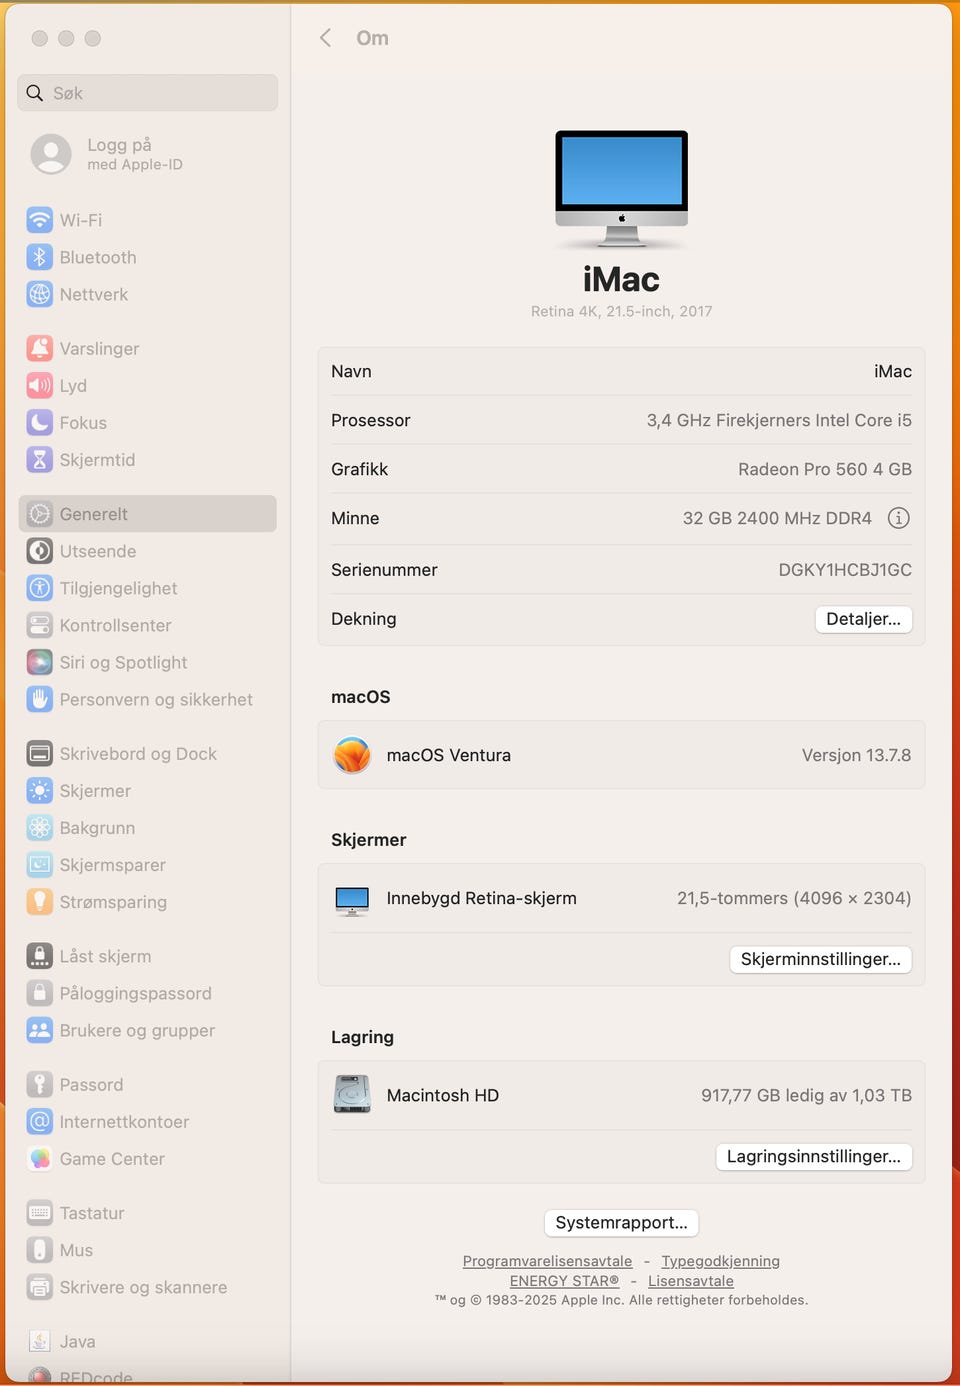Click the memory info circle icon
Screen dimensions: 960x1386
tap(899, 518)
